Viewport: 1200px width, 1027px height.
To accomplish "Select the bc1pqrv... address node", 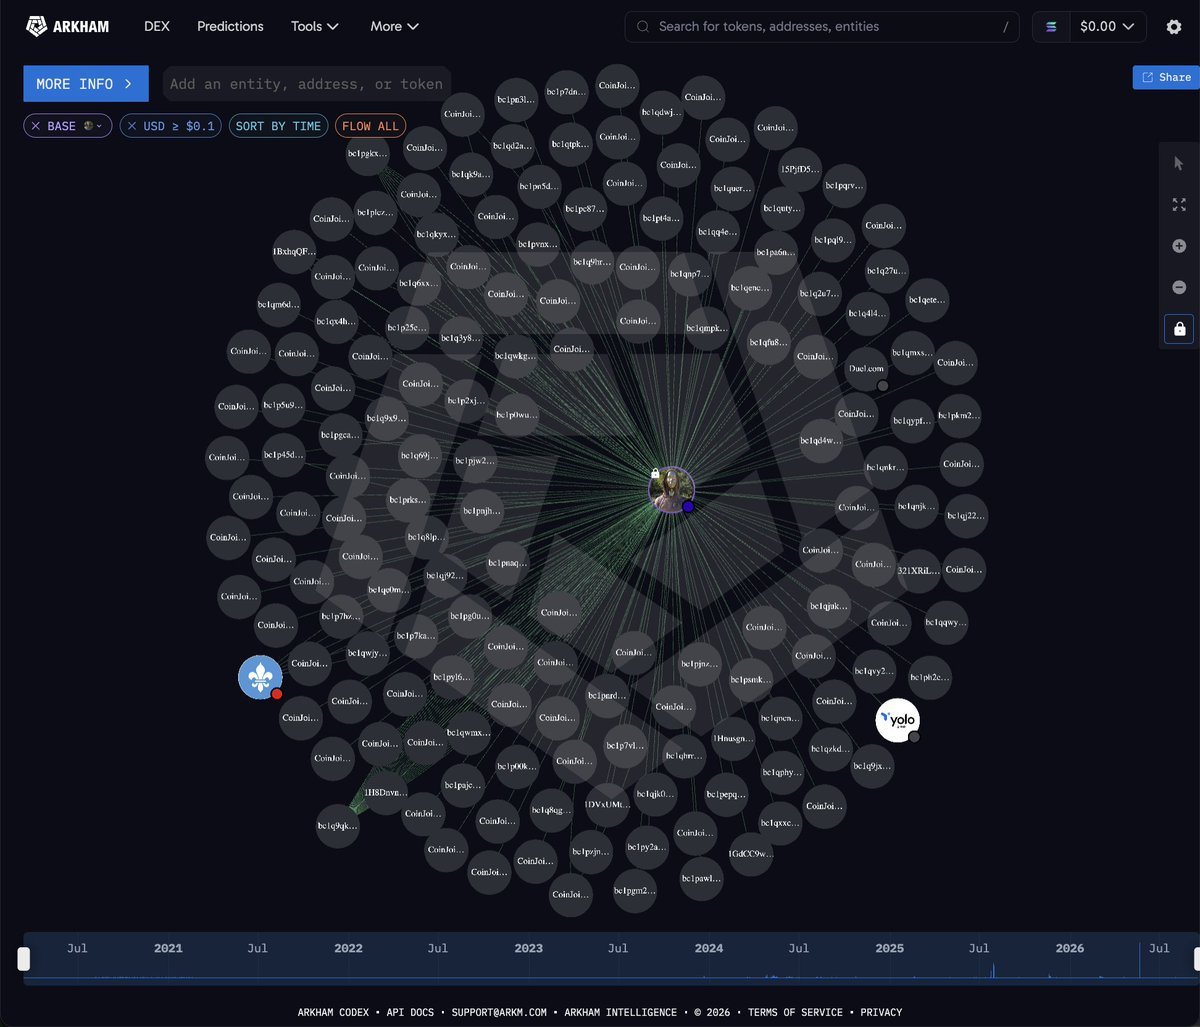I will click(844, 185).
